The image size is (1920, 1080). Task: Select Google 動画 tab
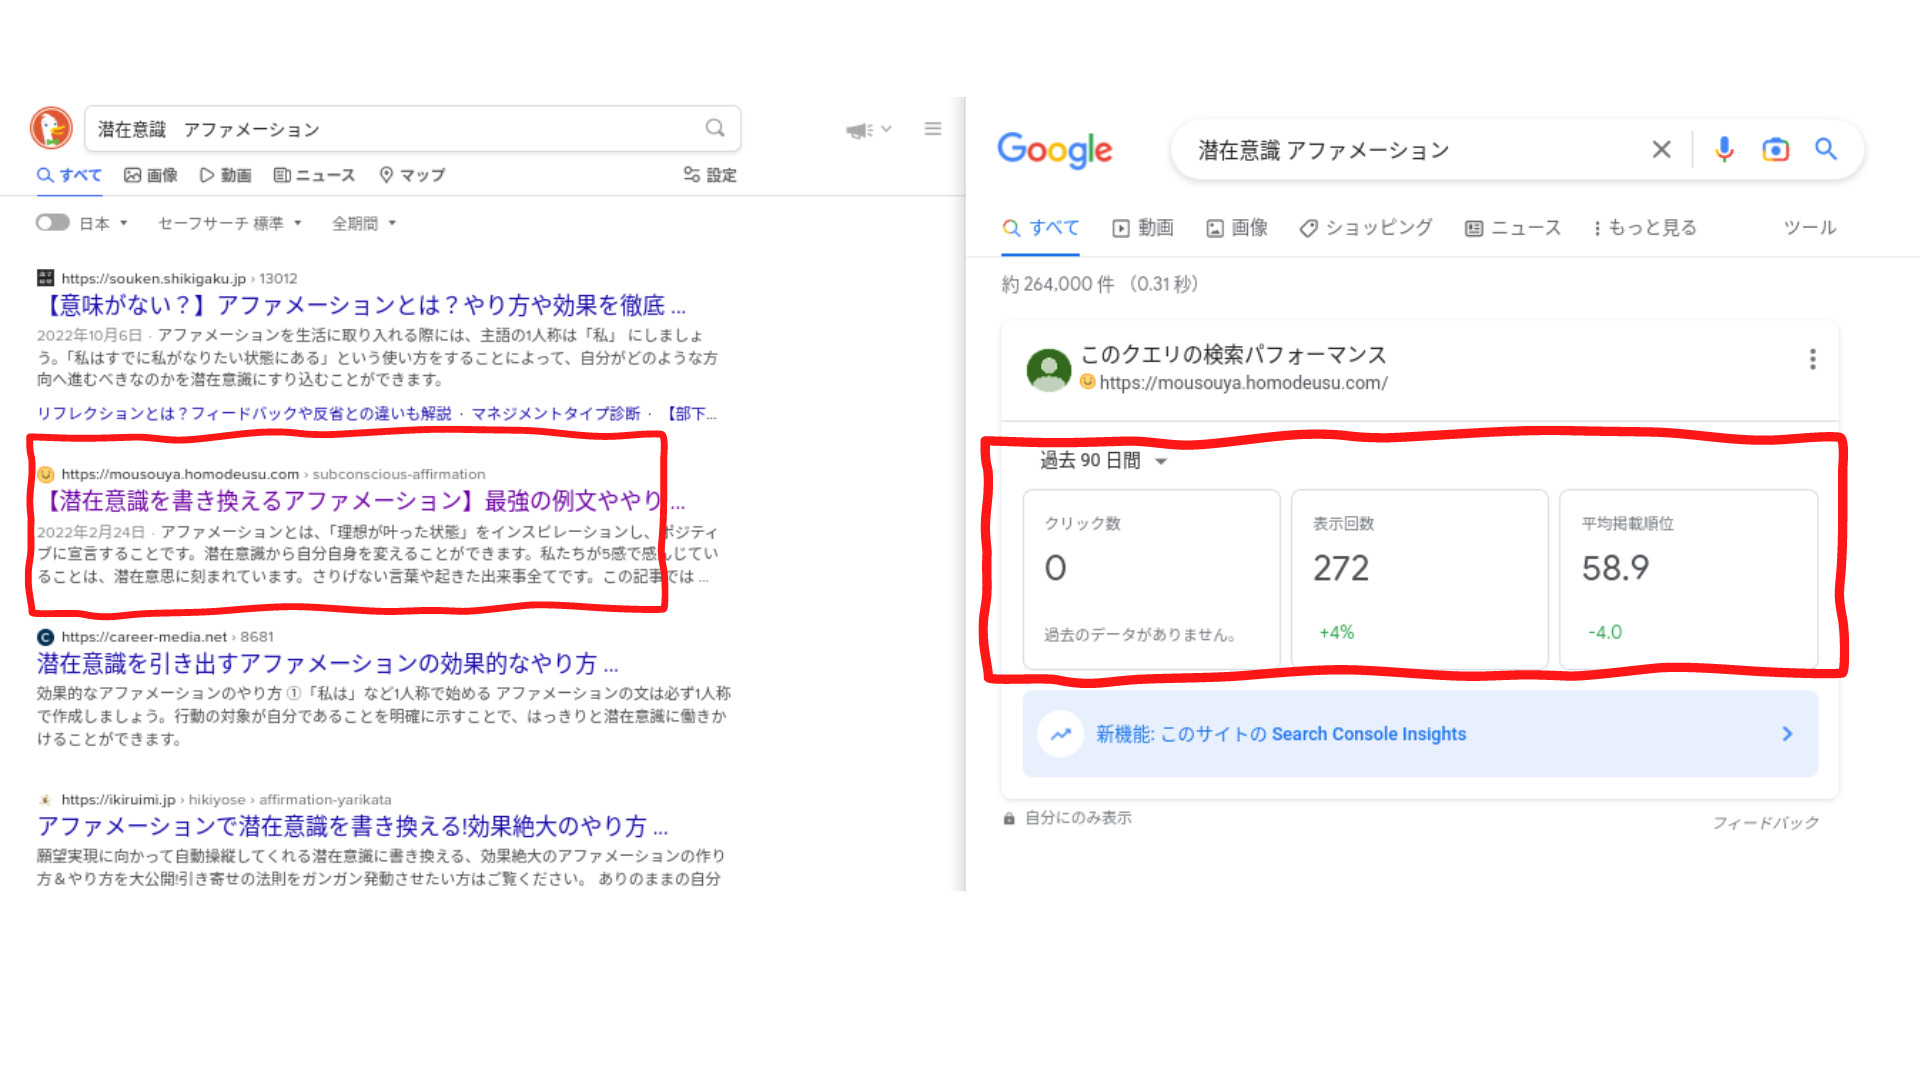pyautogui.click(x=1143, y=228)
